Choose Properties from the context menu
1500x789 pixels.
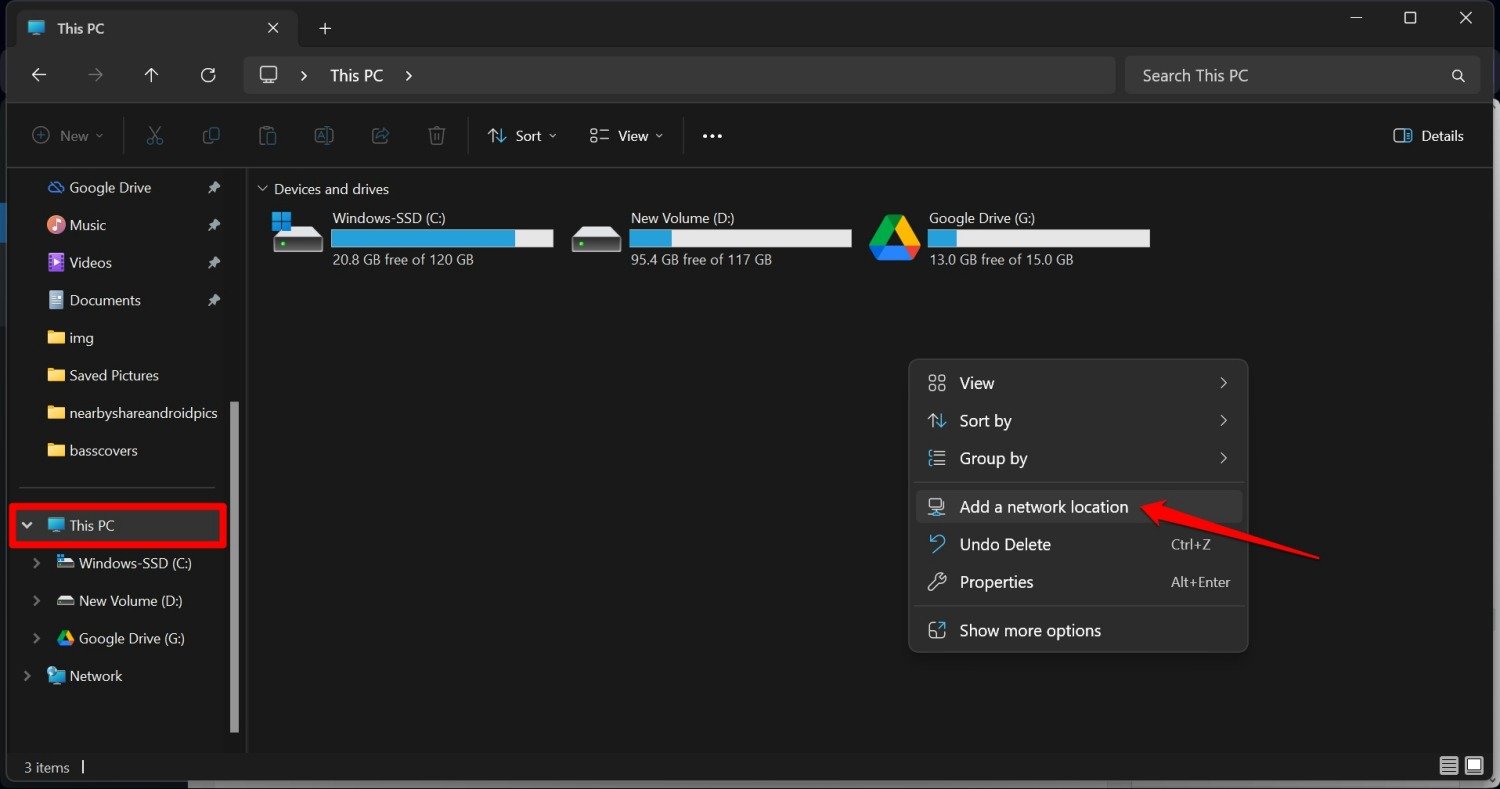996,582
